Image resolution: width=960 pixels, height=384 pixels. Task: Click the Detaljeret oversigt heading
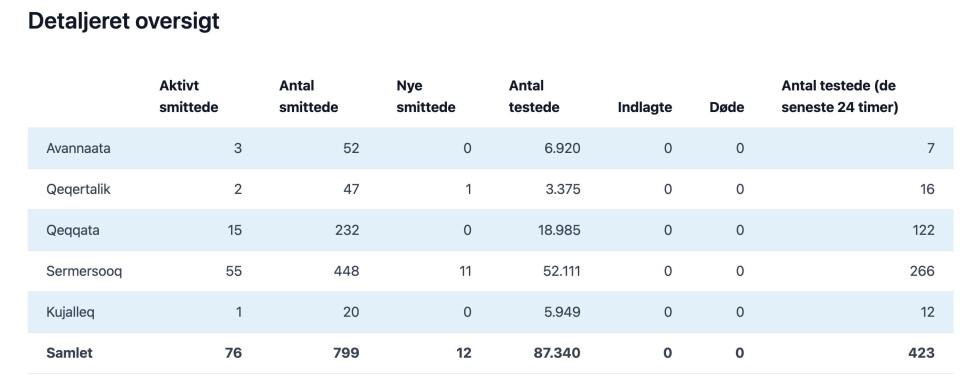(x=124, y=21)
